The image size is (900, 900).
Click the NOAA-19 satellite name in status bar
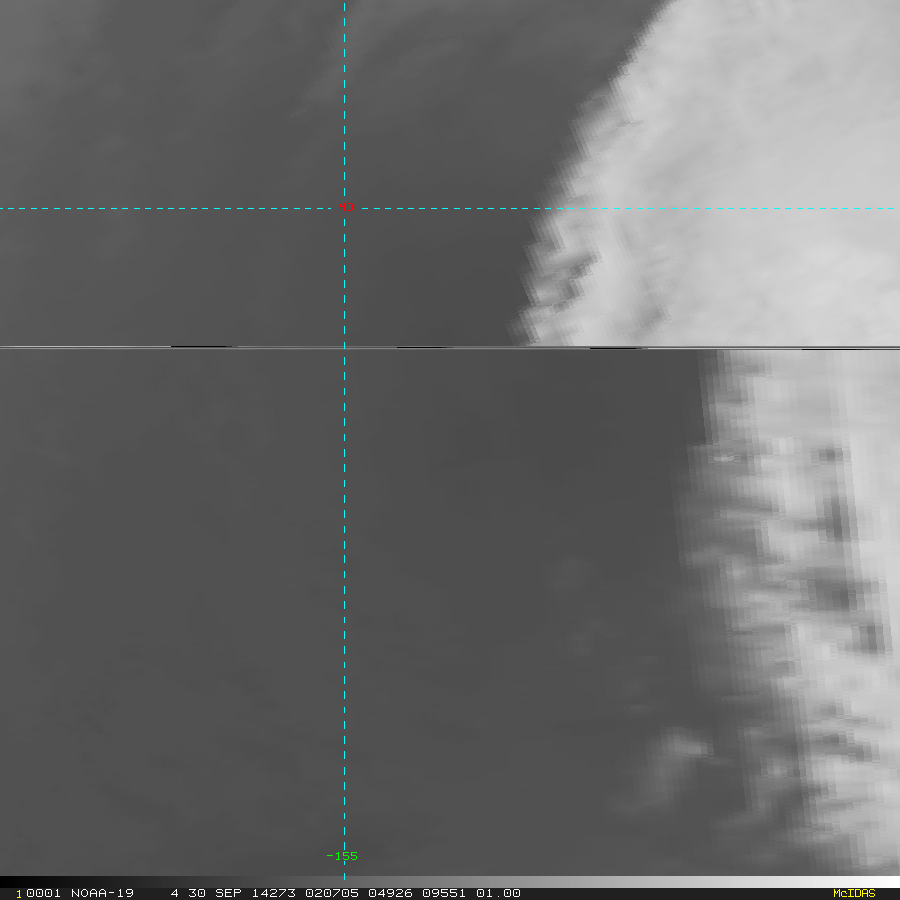[x=102, y=893]
